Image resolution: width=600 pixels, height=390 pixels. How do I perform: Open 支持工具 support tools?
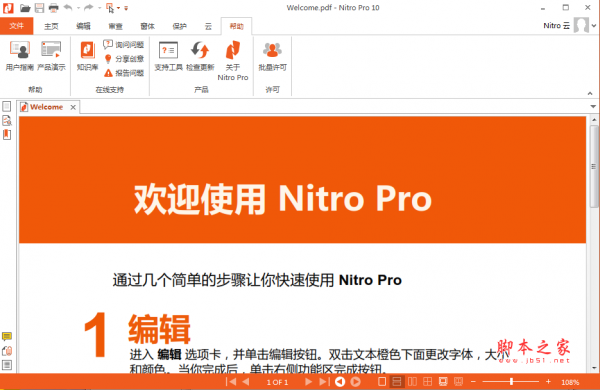click(168, 56)
